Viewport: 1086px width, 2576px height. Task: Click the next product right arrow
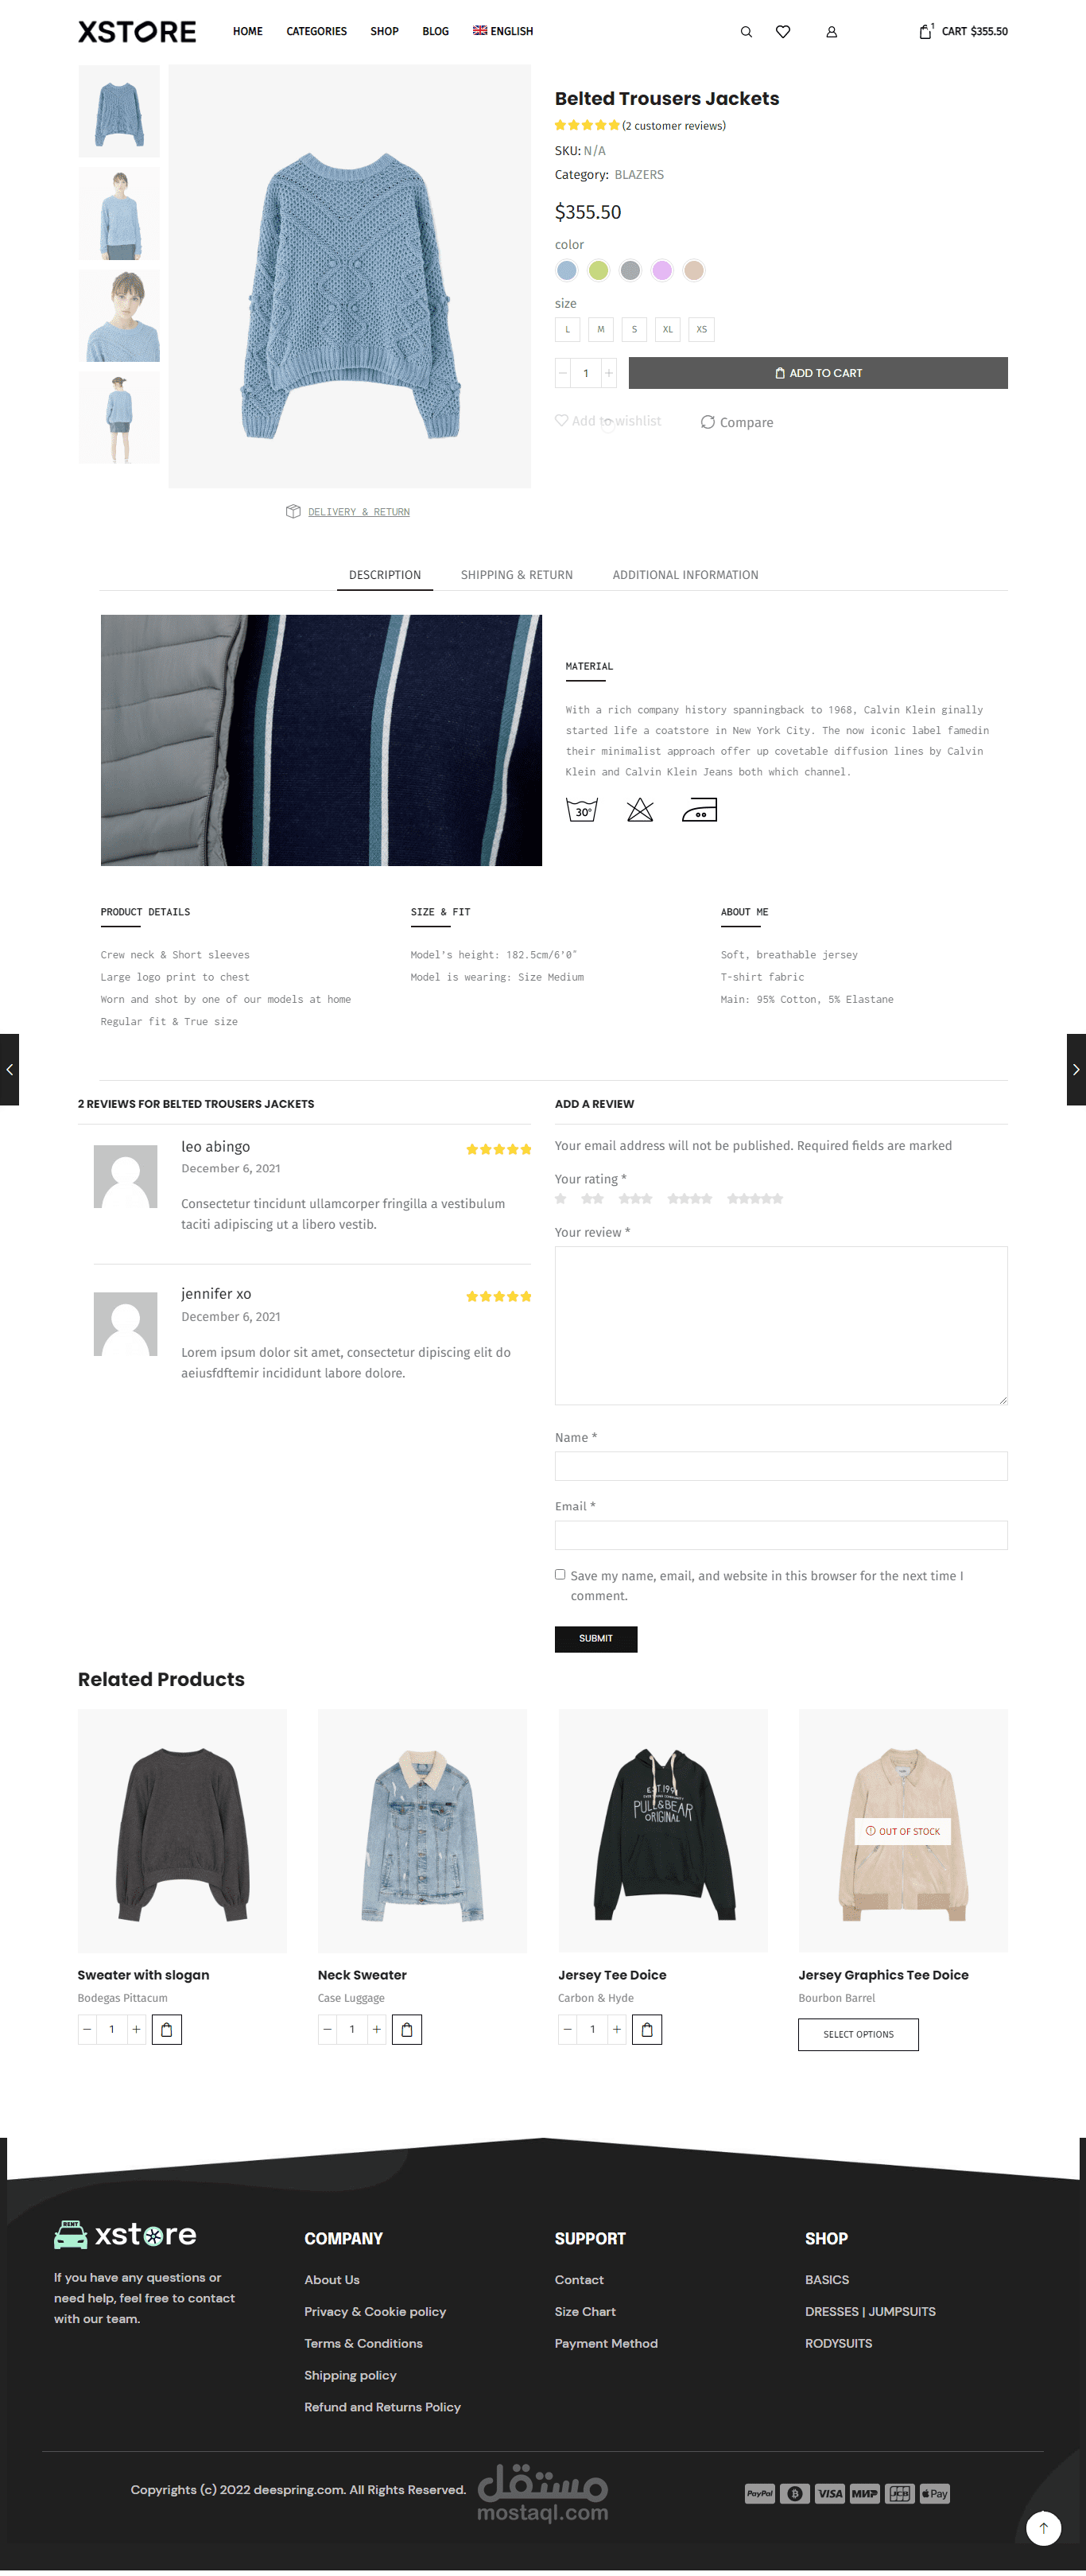1076,1069
